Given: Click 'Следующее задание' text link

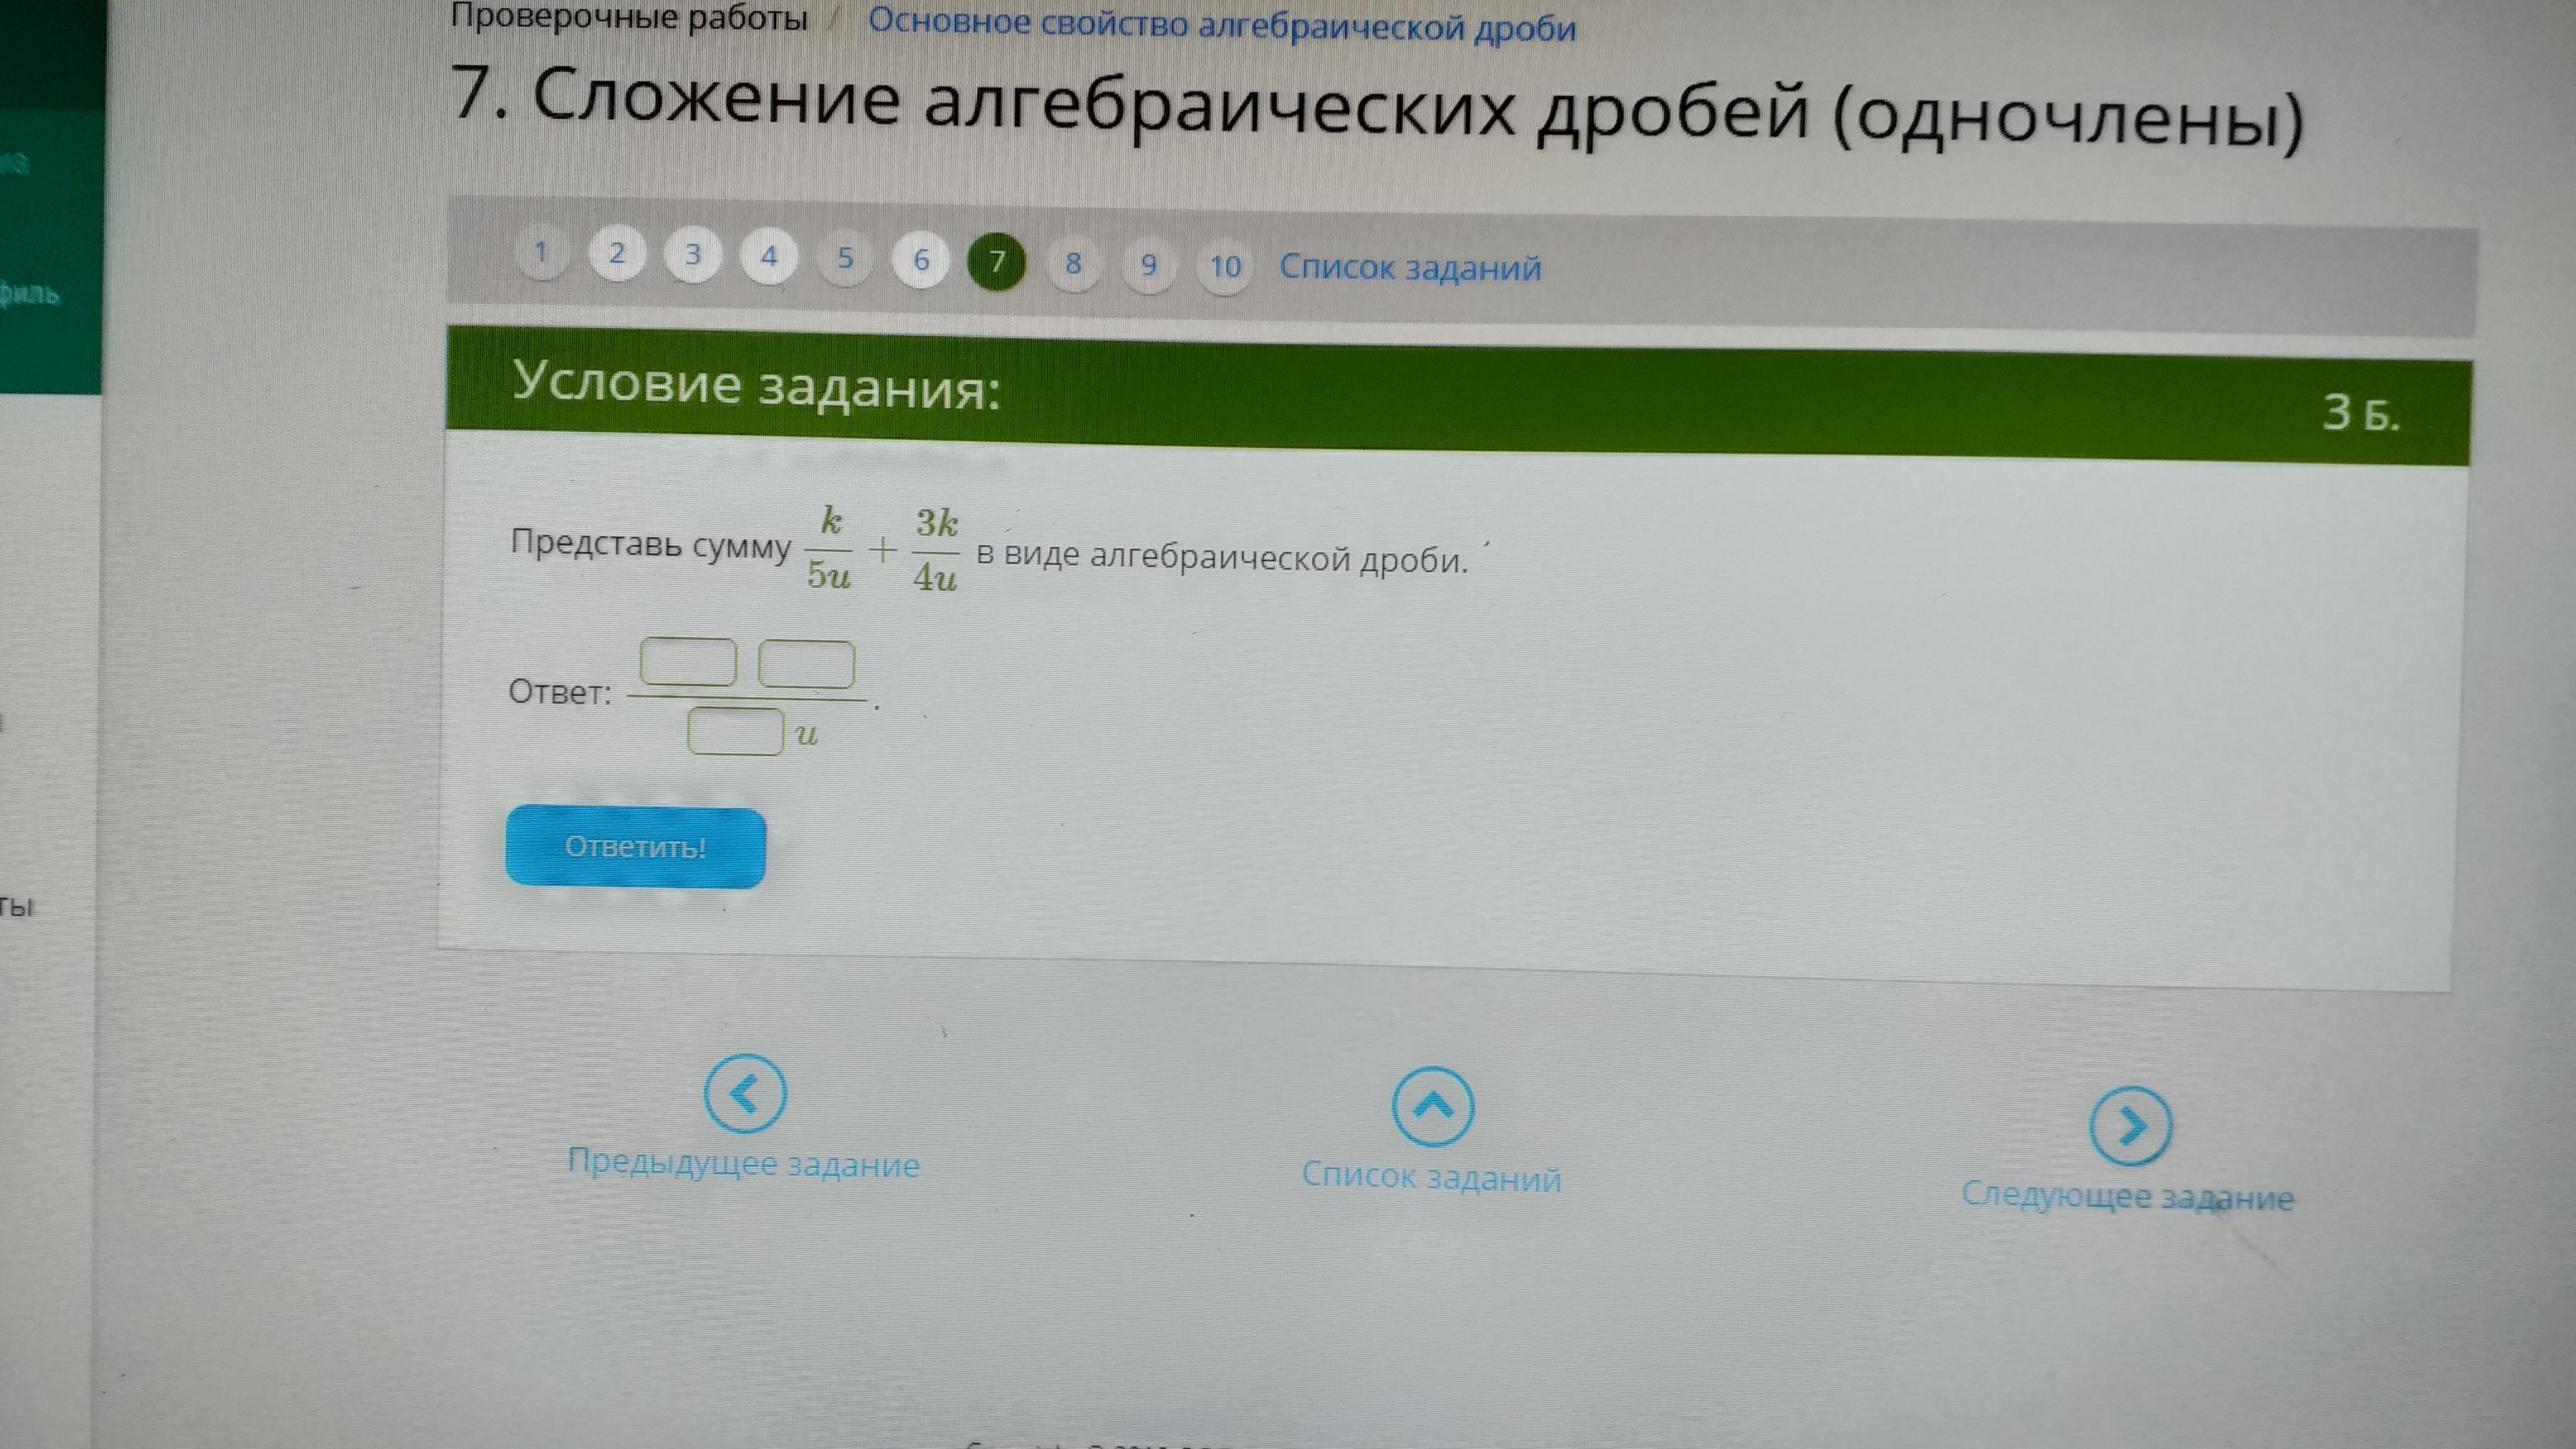Looking at the screenshot, I should tap(2127, 1196).
